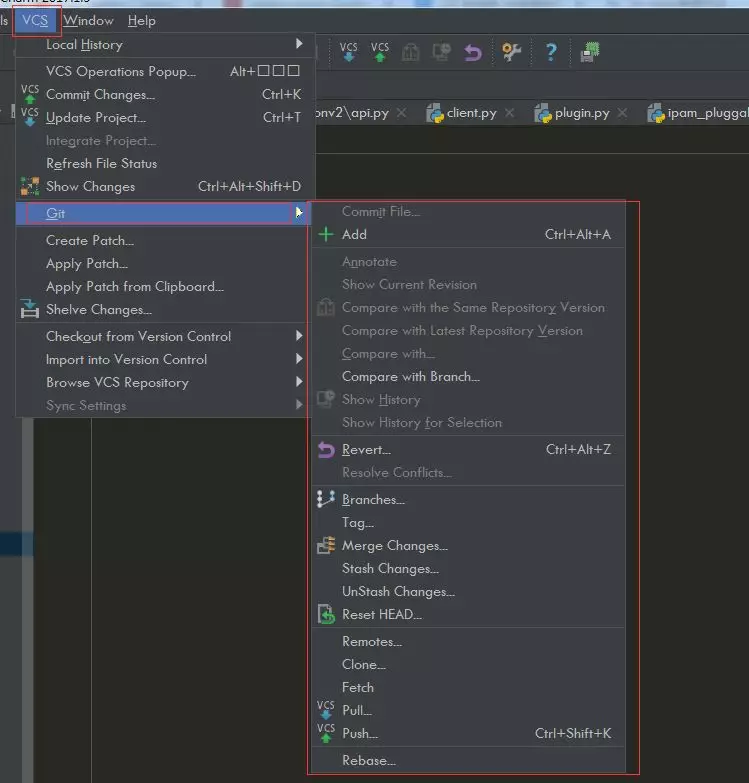Viewport: 749px width, 783px height.
Task: Select the Apply Patch… menu entry
Action: click(x=165, y=263)
